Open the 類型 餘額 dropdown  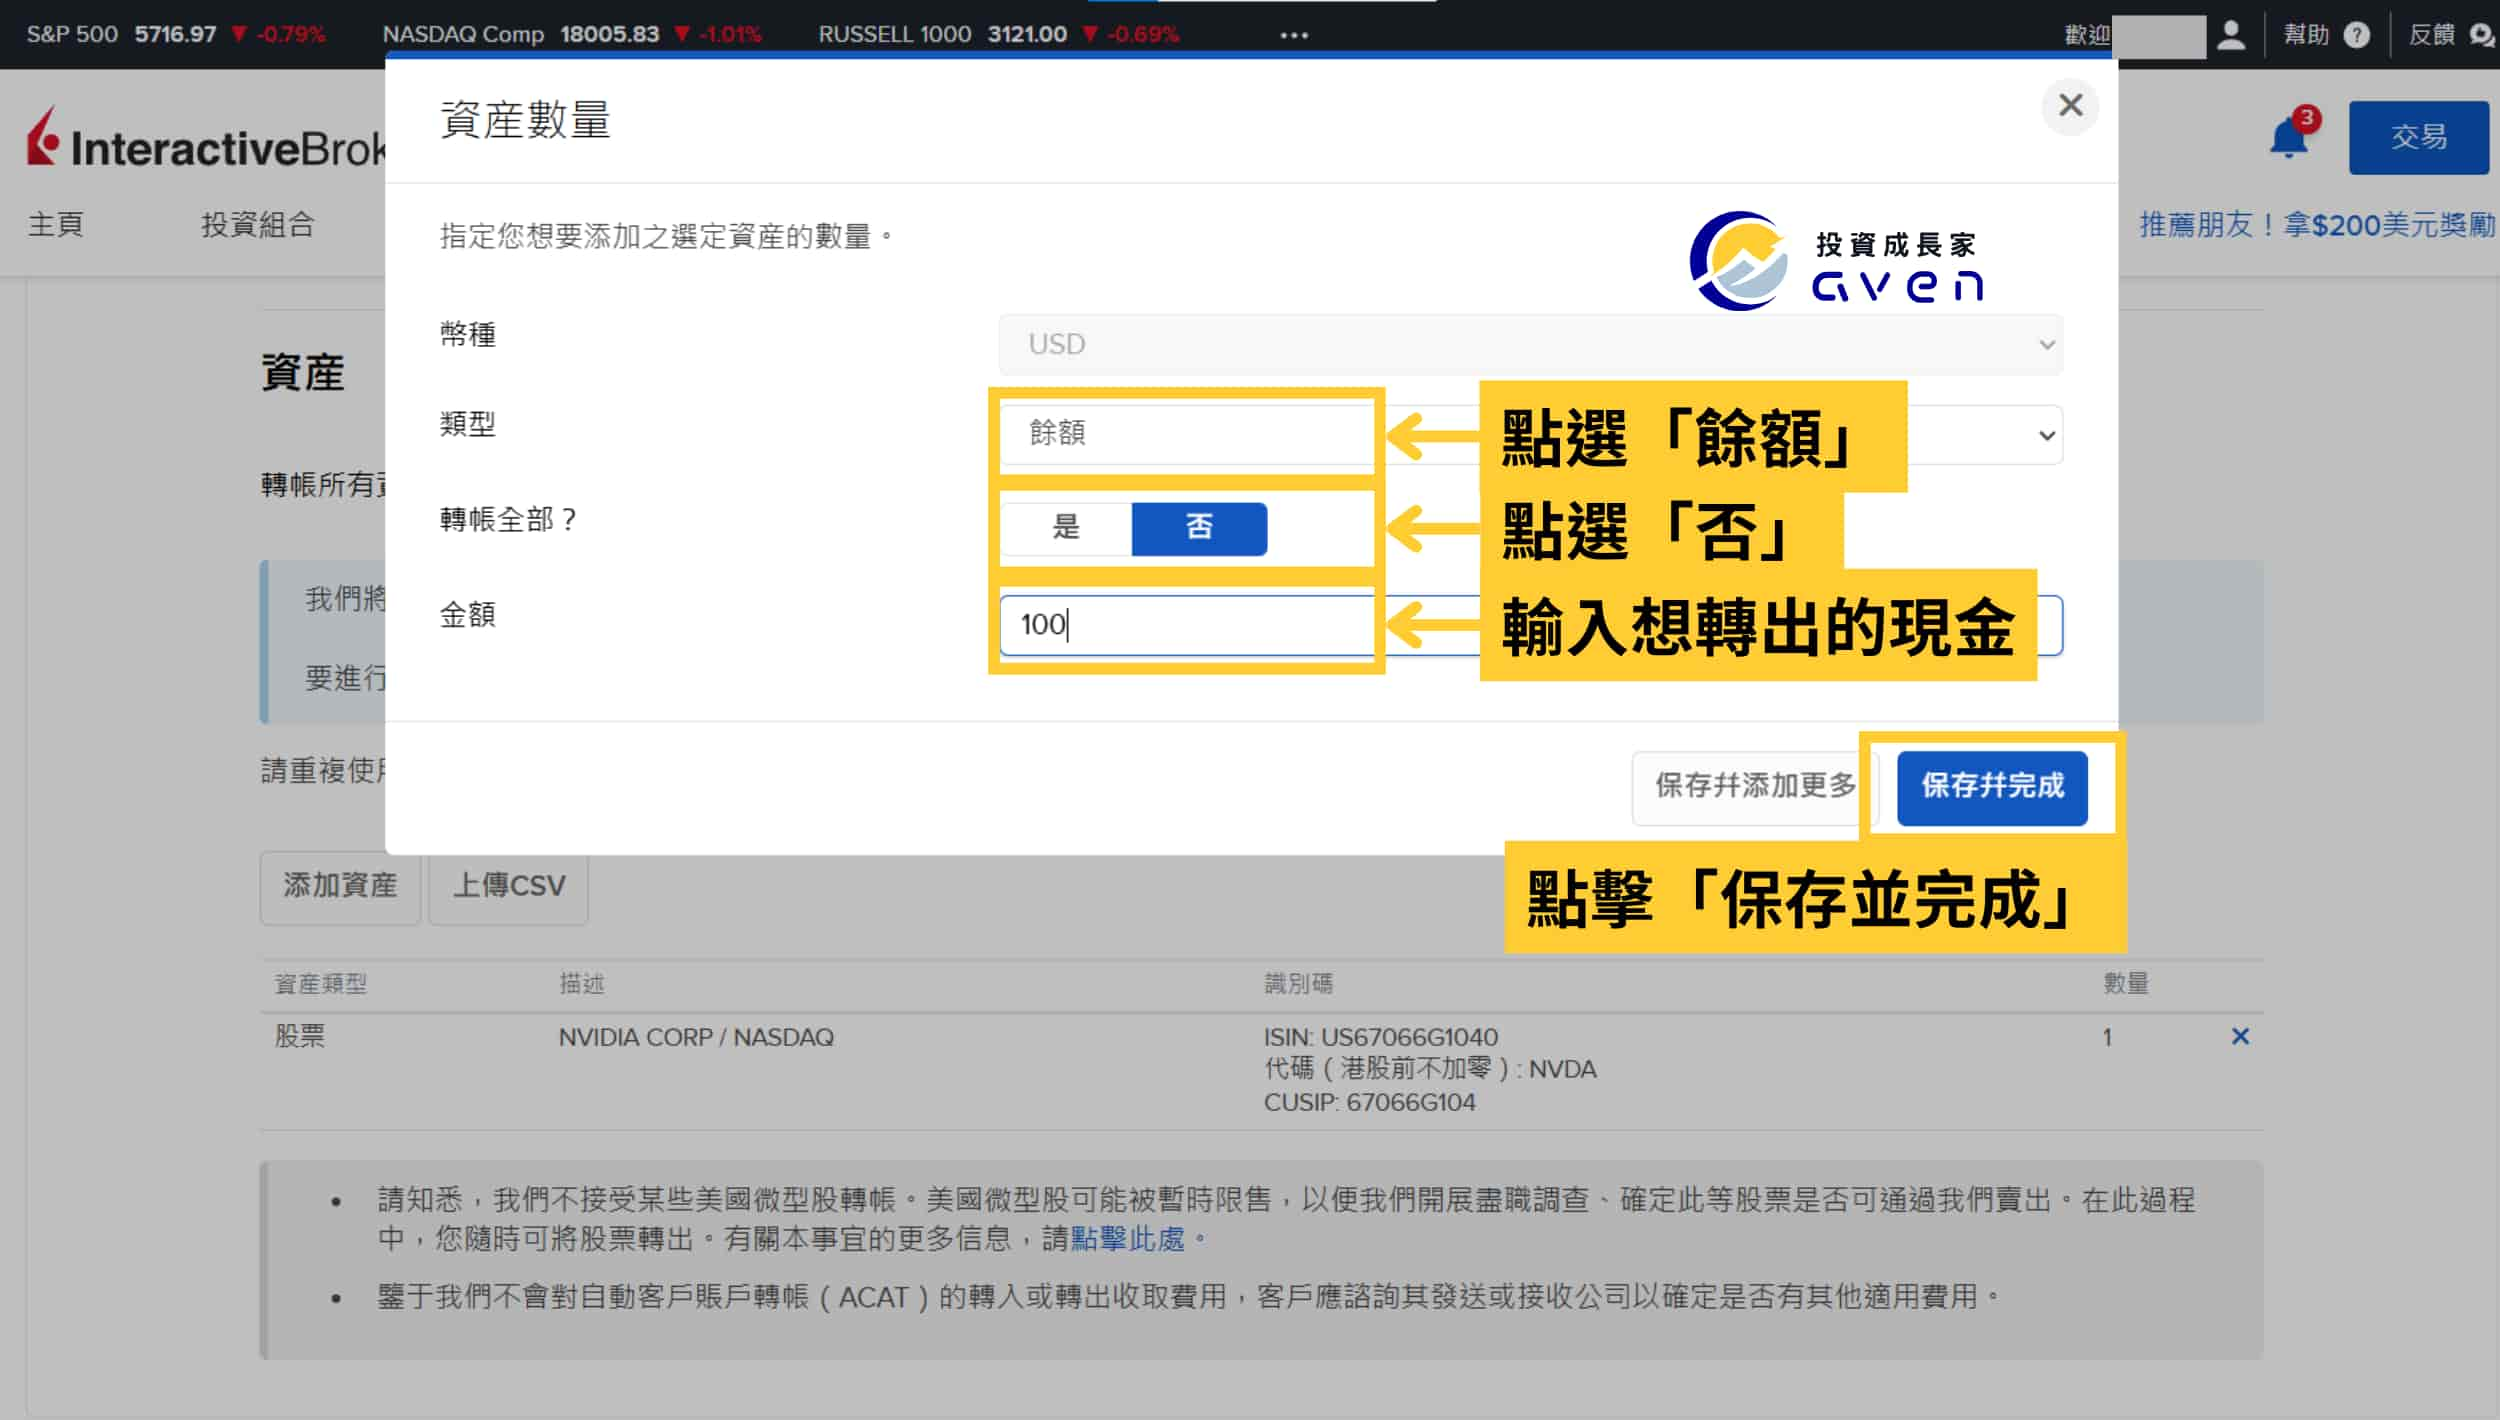(x=1530, y=434)
